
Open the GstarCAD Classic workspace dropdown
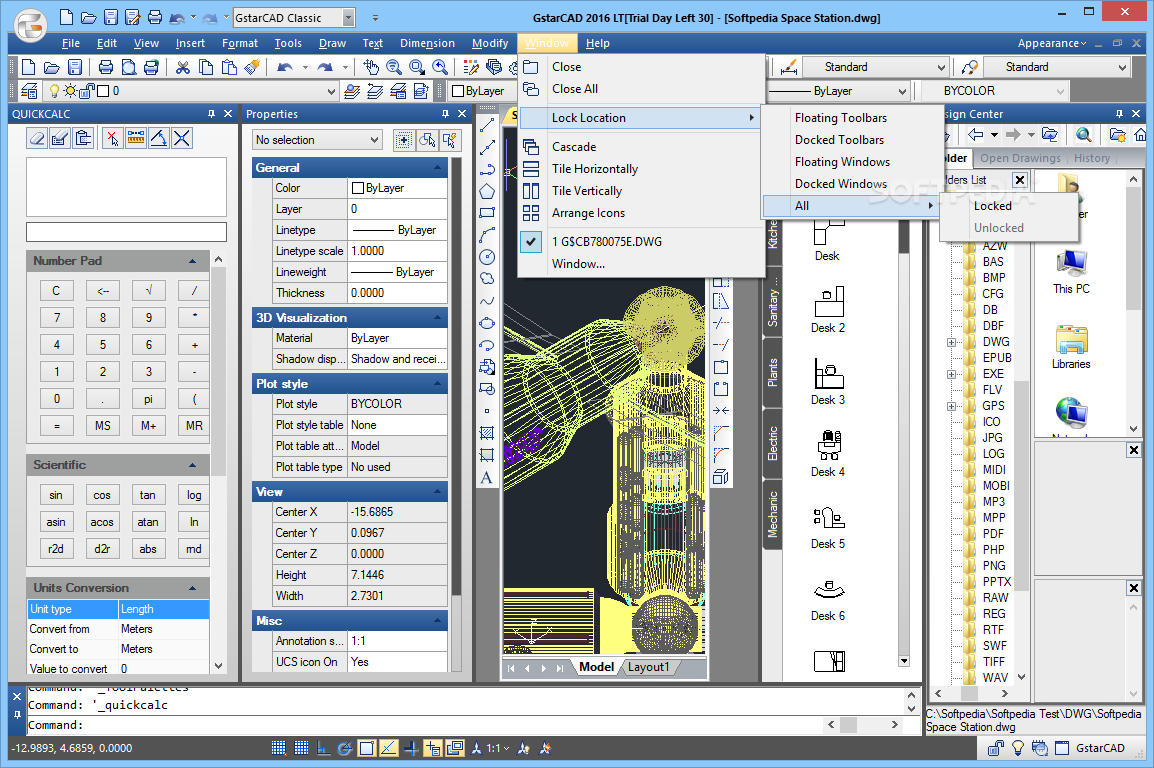click(349, 18)
